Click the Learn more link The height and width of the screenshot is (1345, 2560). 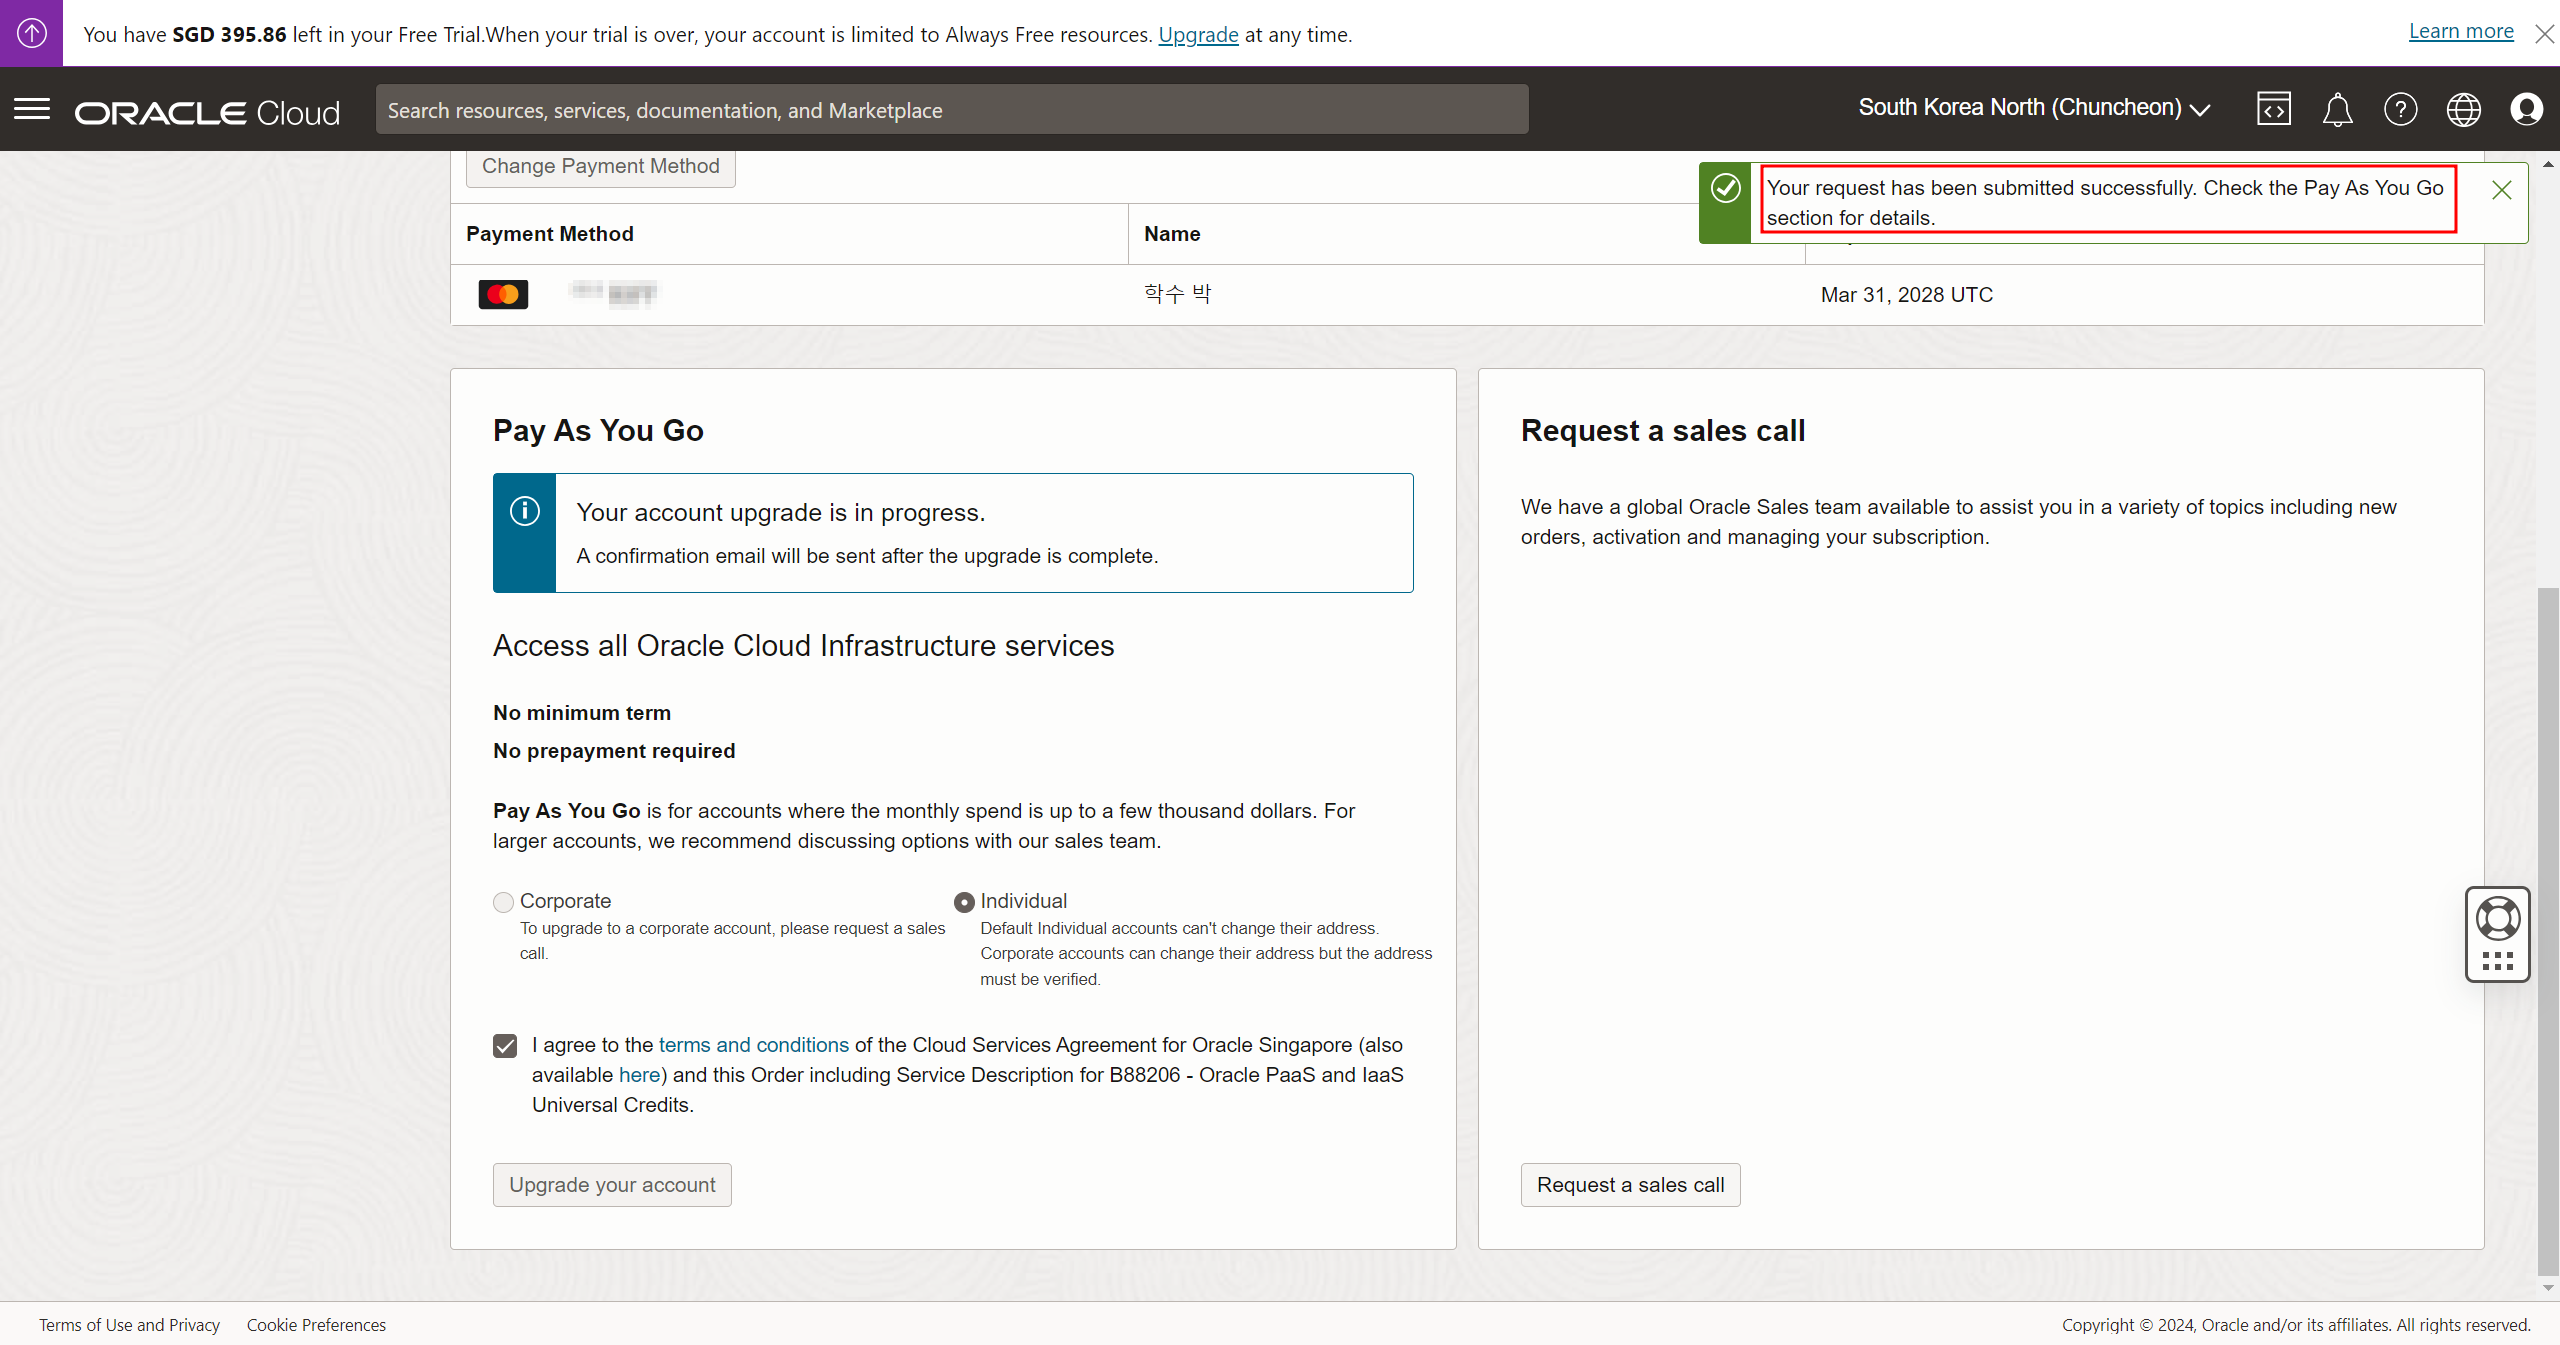coord(2461,32)
